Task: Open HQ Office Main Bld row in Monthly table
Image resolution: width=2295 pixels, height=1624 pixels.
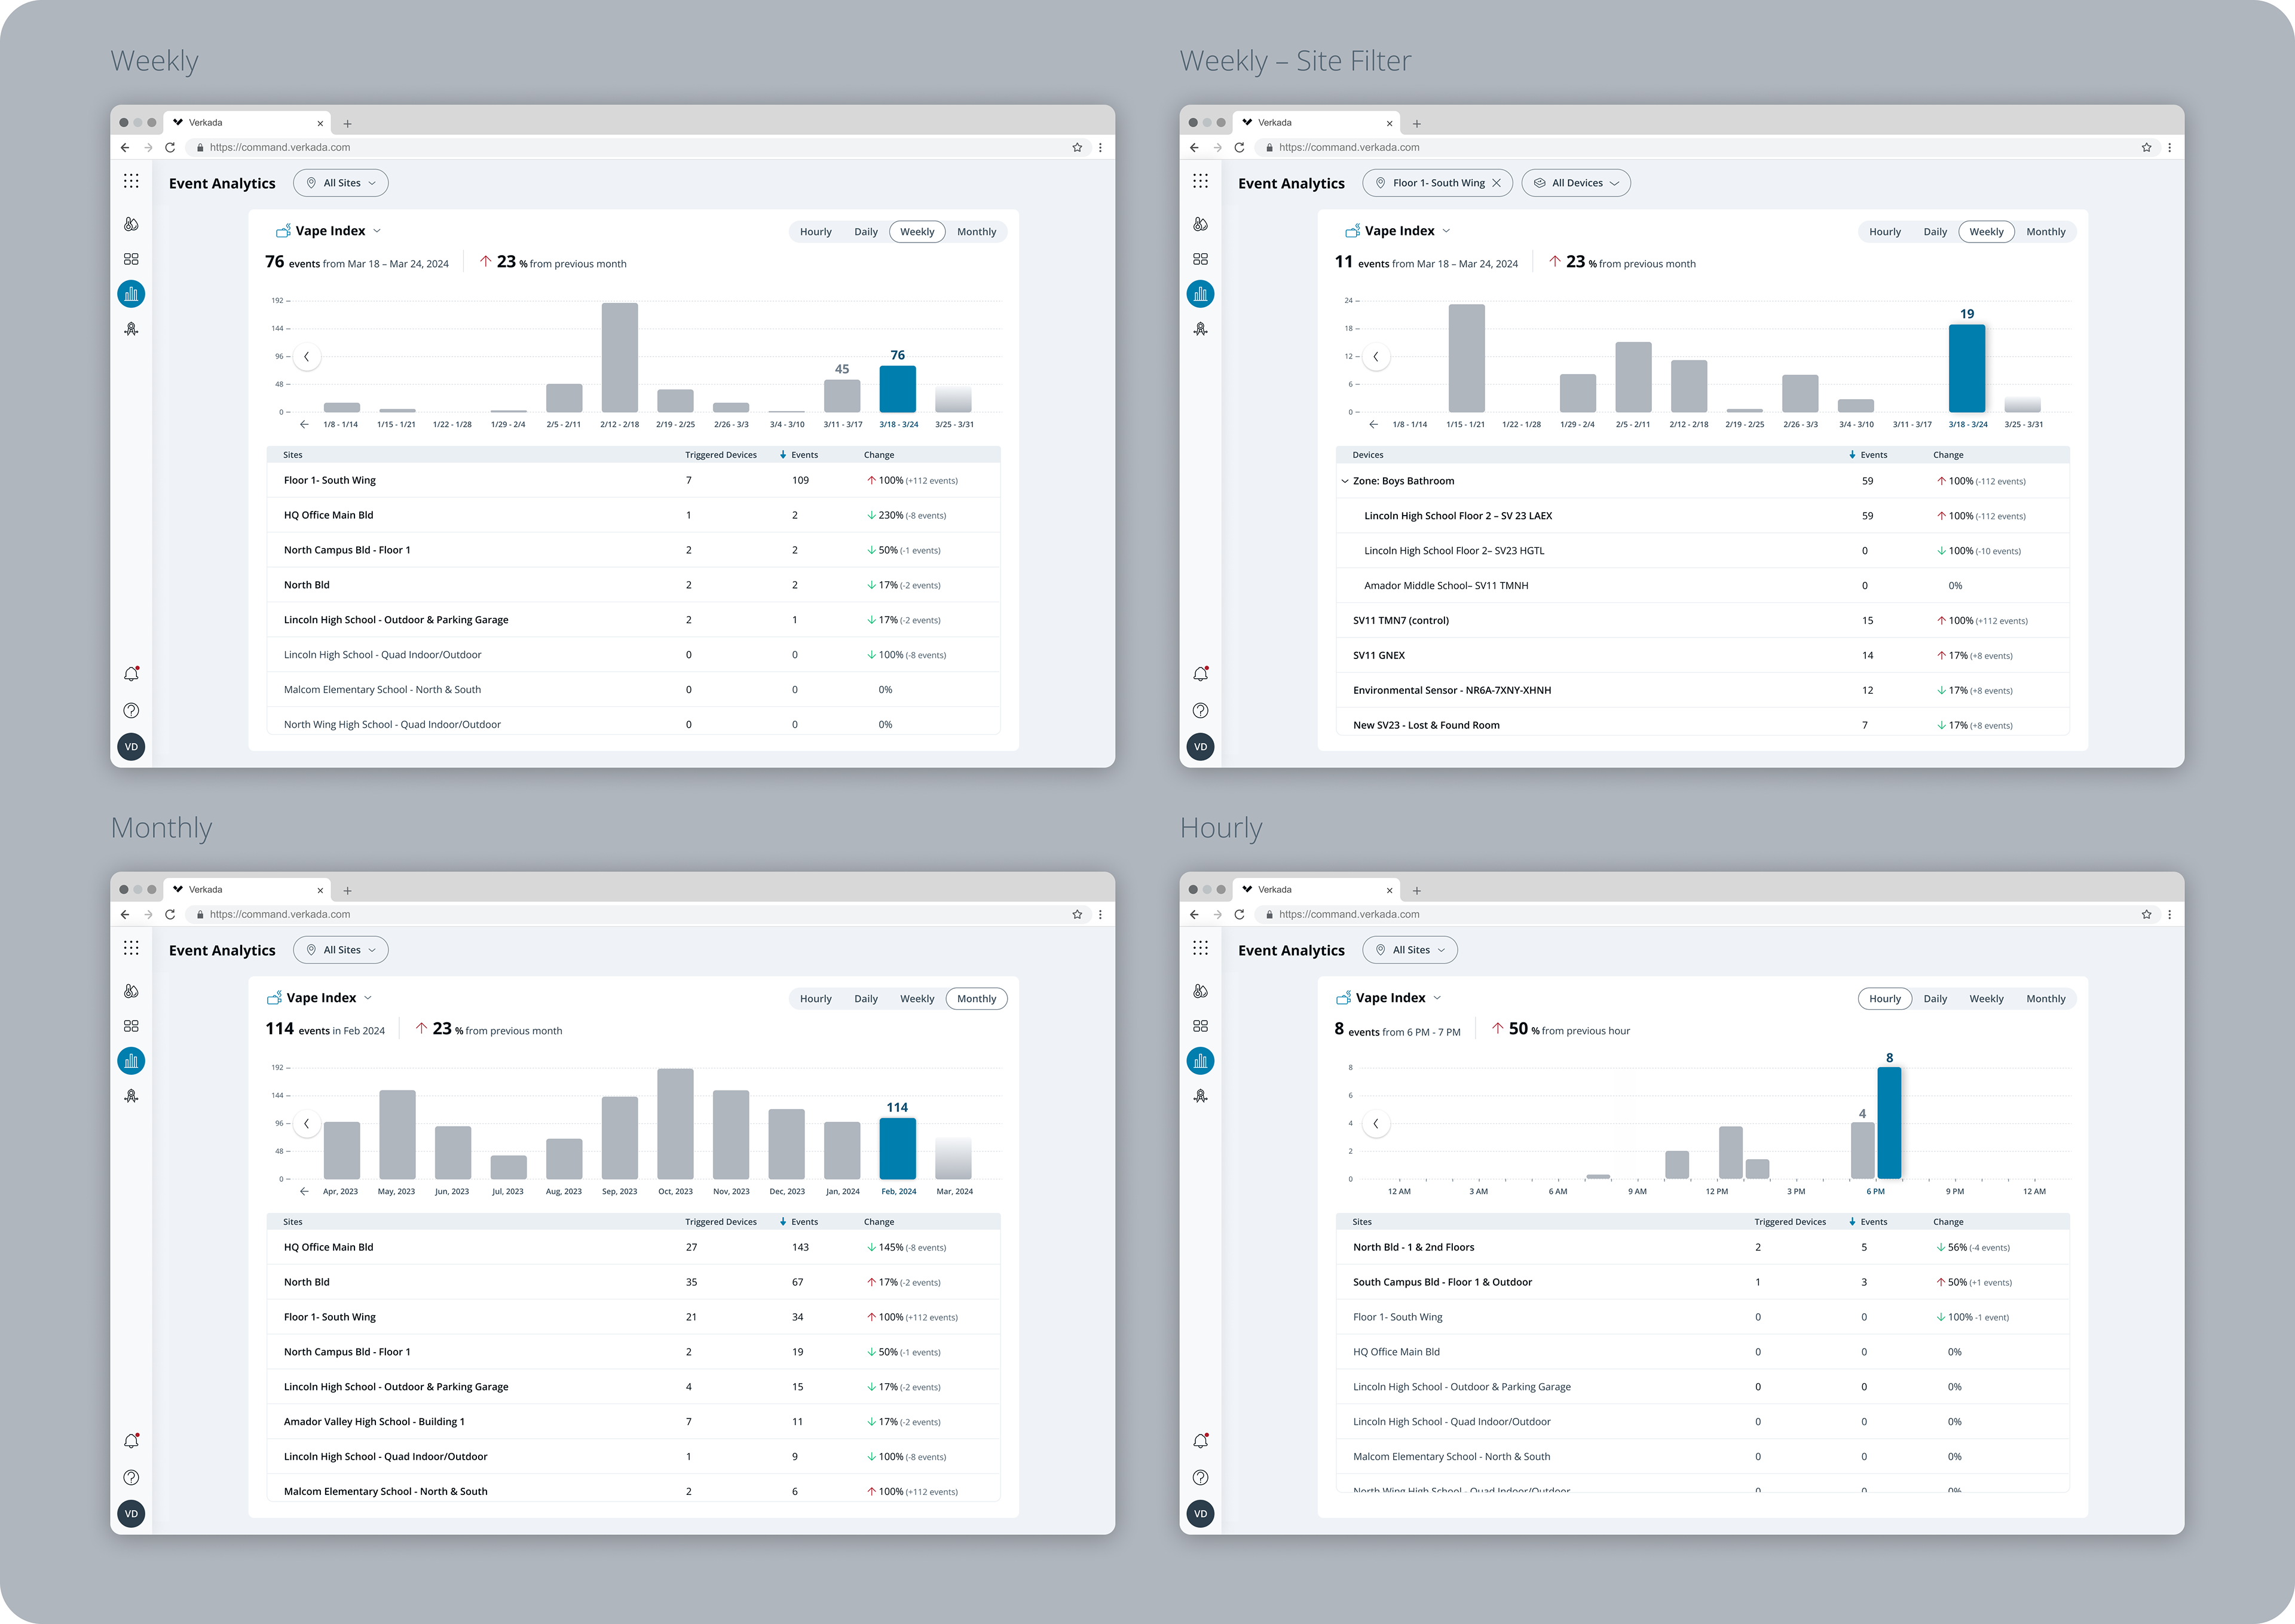Action: 633,1248
